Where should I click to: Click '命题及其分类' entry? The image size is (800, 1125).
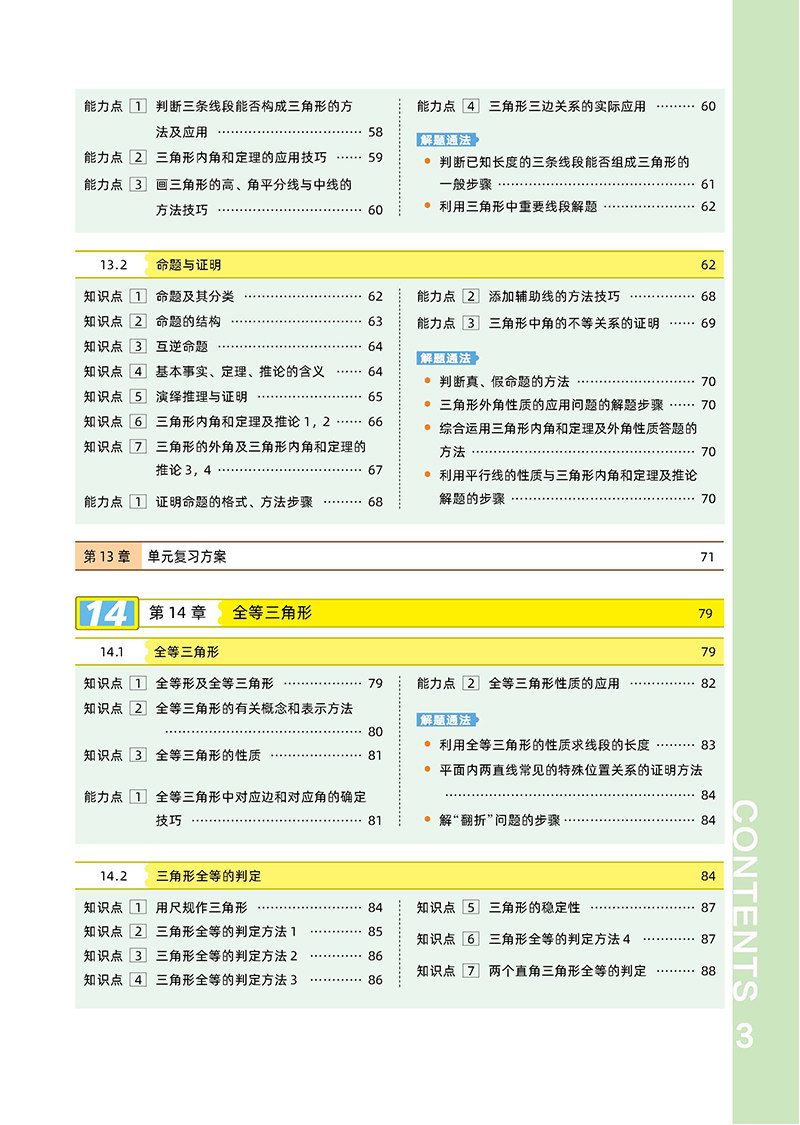click(194, 296)
